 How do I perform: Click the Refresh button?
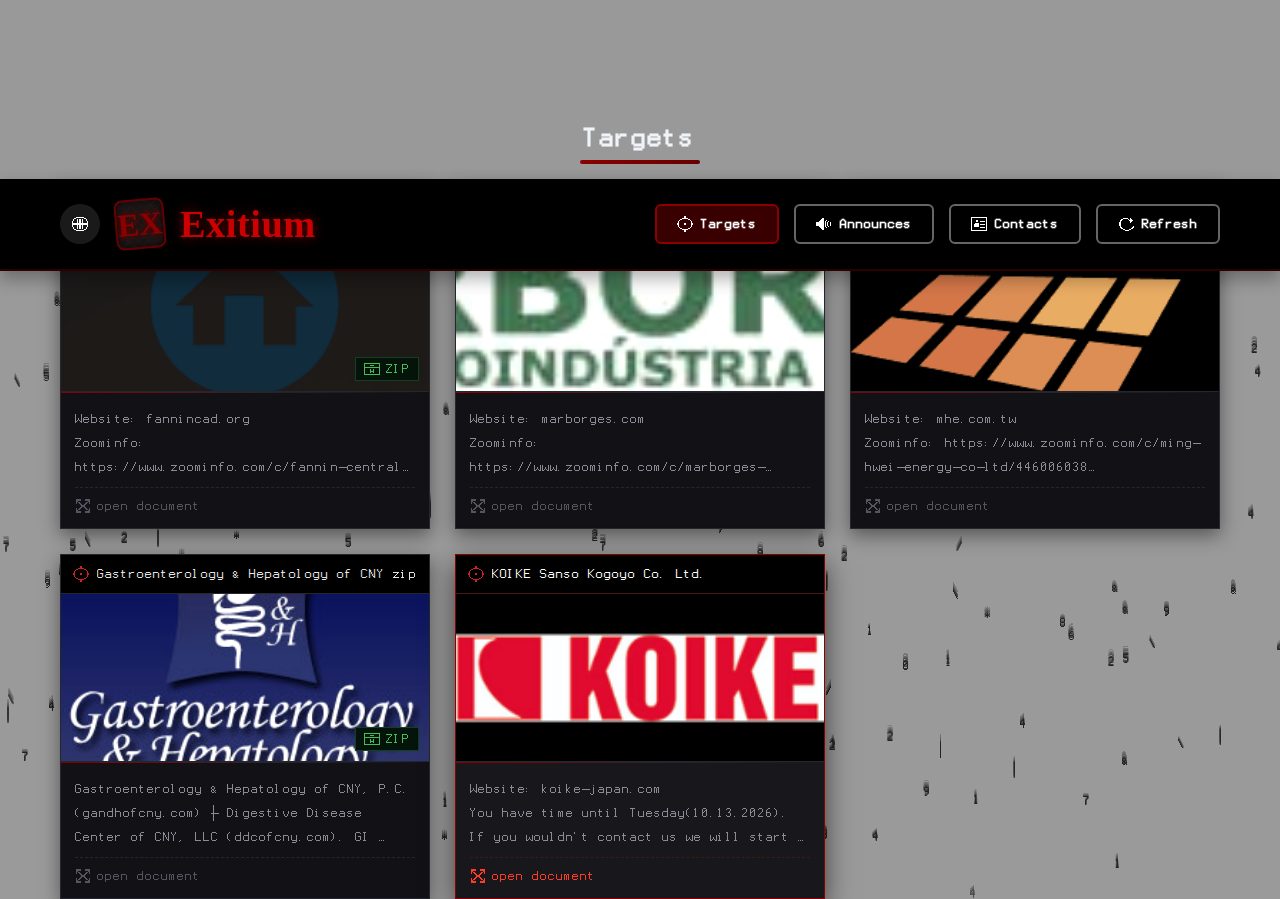coord(1158,224)
